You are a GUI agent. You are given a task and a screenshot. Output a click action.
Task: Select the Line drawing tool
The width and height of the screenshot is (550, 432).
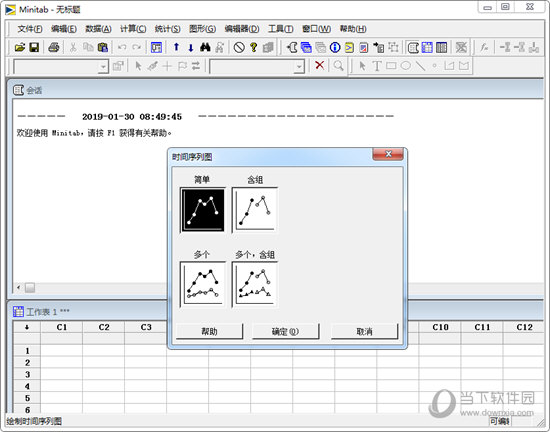pyautogui.click(x=420, y=66)
